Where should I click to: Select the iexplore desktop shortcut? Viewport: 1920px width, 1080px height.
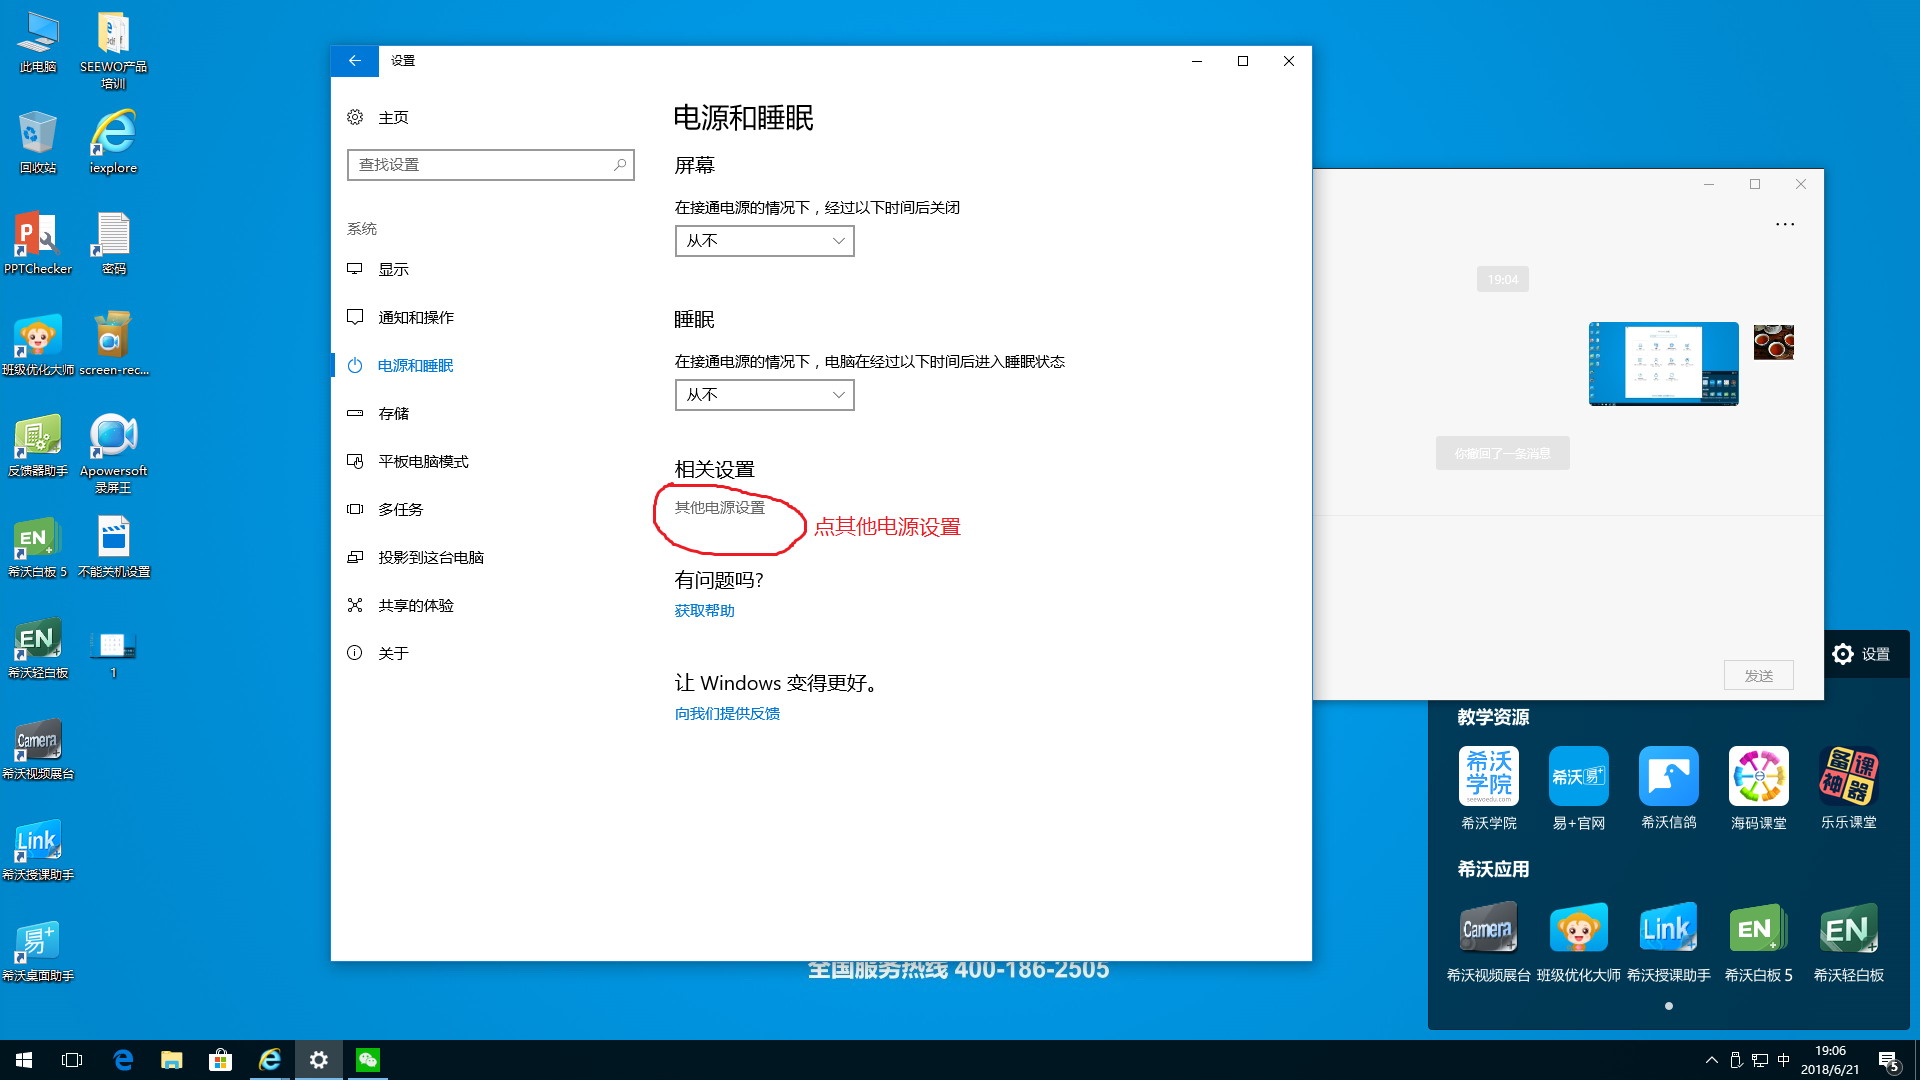coord(113,142)
